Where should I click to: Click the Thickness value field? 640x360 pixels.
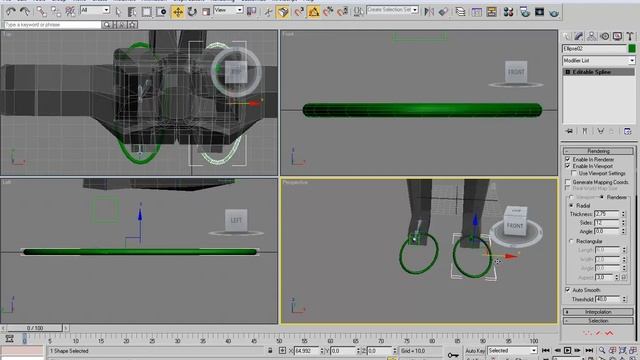pos(607,214)
